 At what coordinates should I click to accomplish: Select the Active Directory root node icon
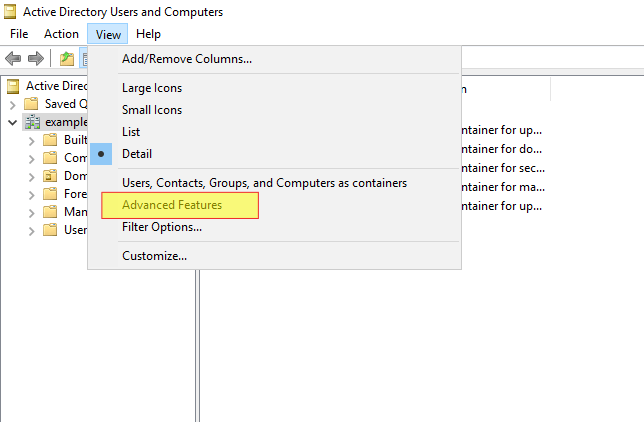[13, 86]
